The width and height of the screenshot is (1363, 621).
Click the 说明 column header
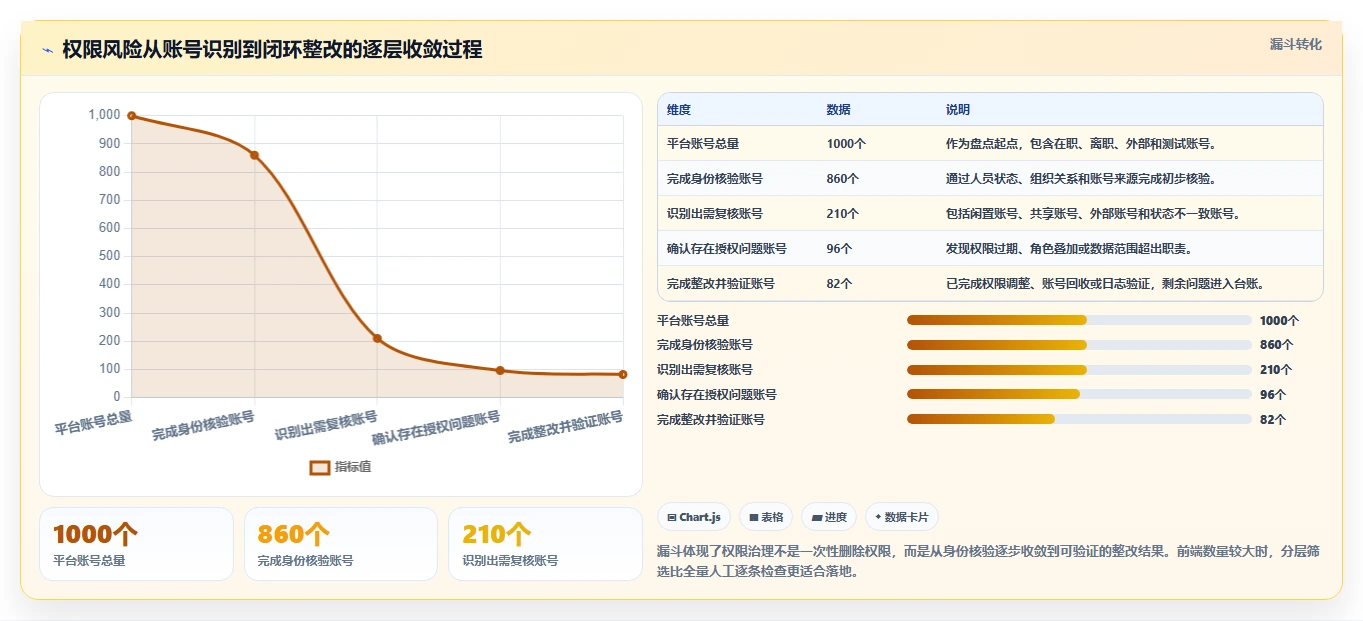click(x=958, y=110)
